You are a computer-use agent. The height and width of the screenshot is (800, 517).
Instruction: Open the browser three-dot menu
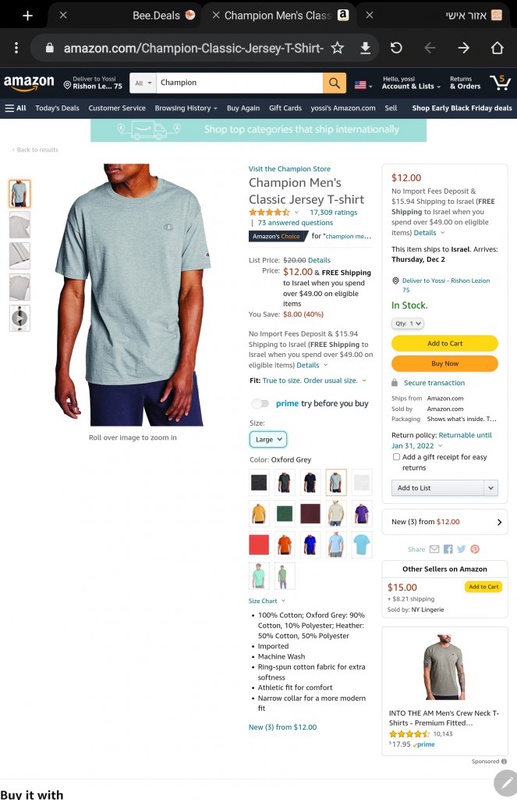[16, 48]
